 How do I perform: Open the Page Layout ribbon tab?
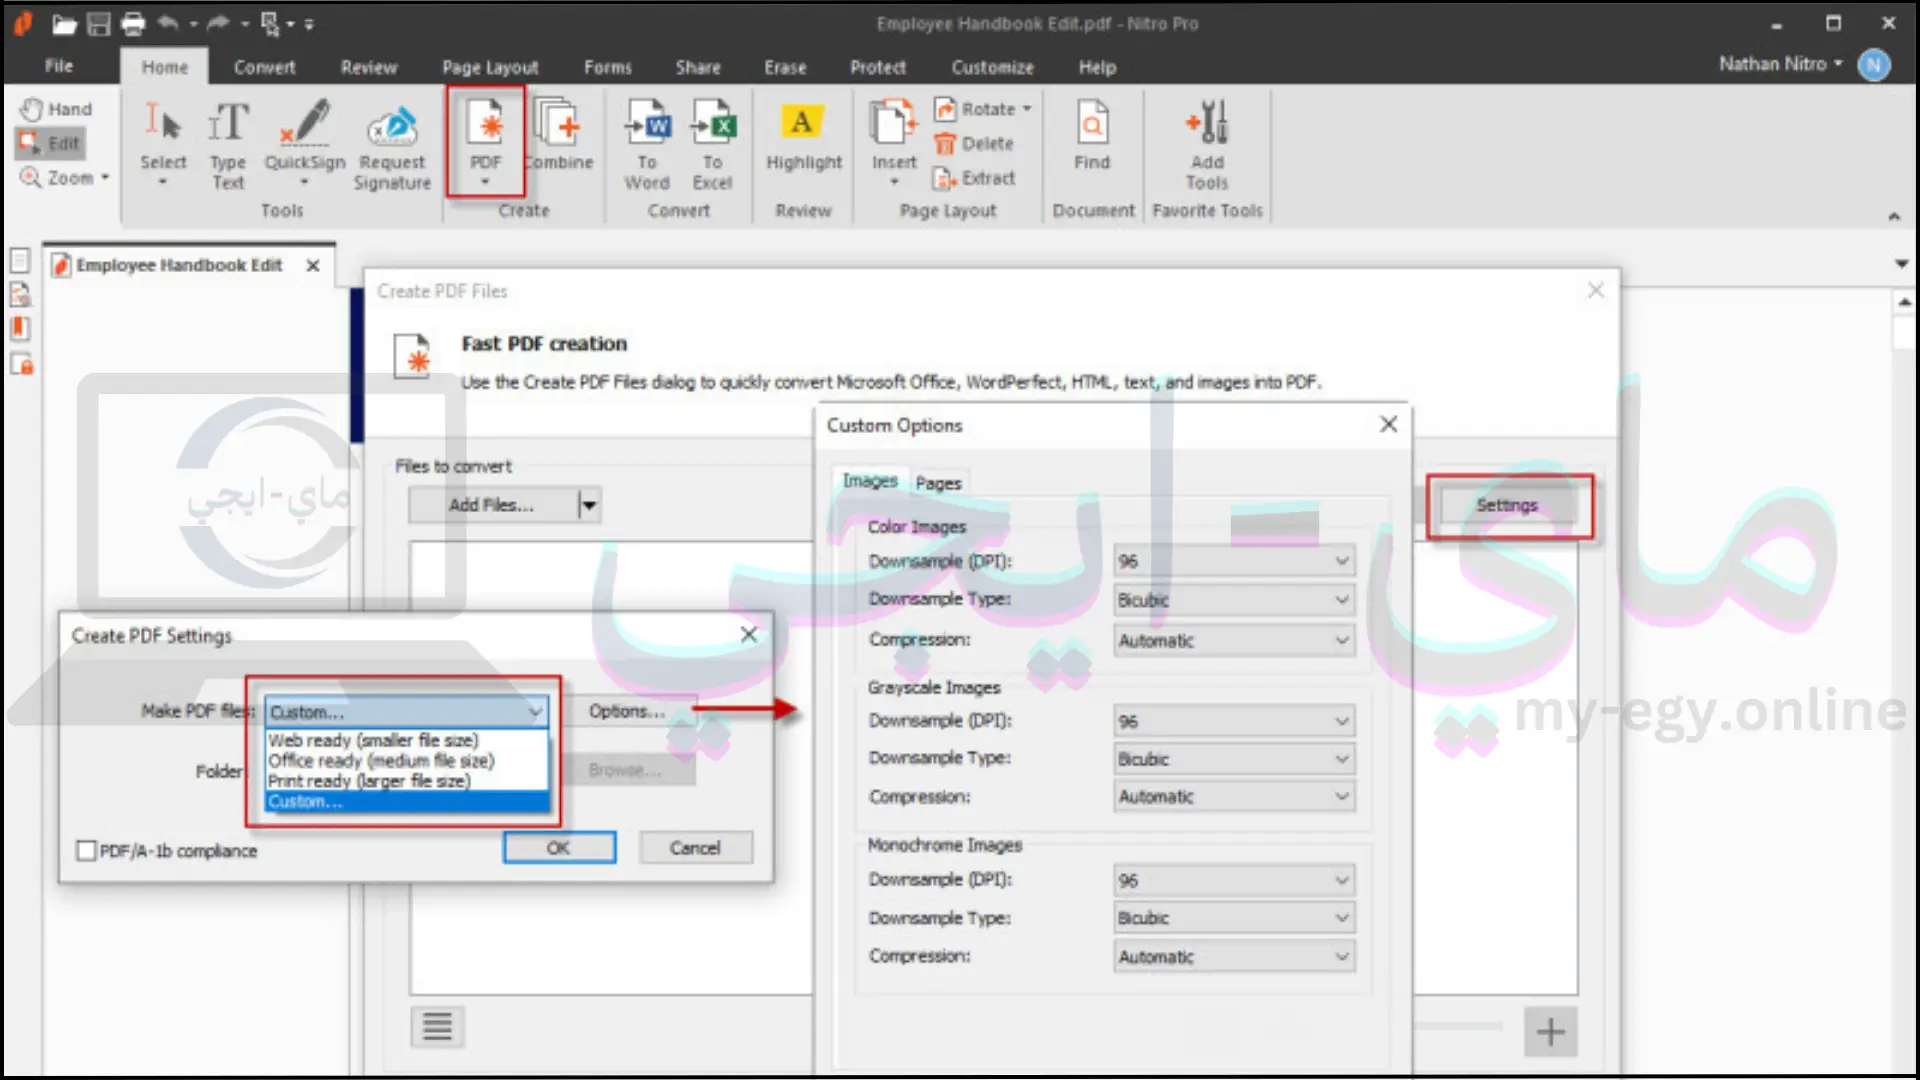[x=490, y=67]
